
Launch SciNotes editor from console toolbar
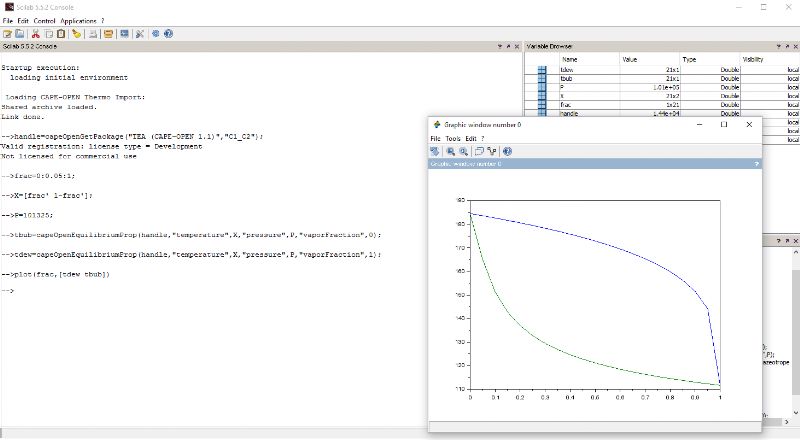click(x=7, y=34)
